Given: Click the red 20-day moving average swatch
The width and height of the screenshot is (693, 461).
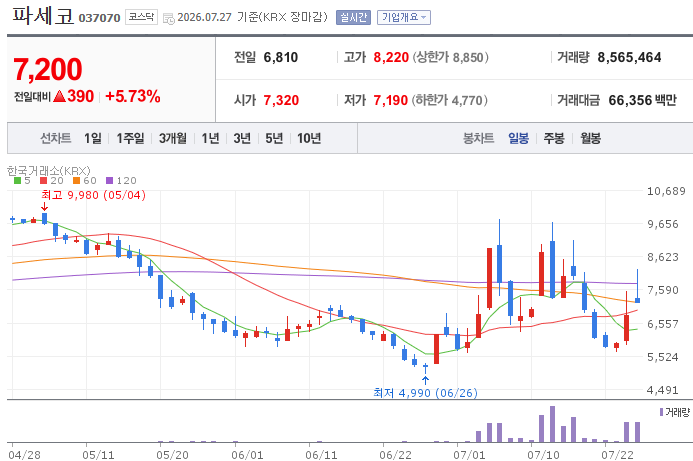Looking at the screenshot, I should [x=43, y=180].
